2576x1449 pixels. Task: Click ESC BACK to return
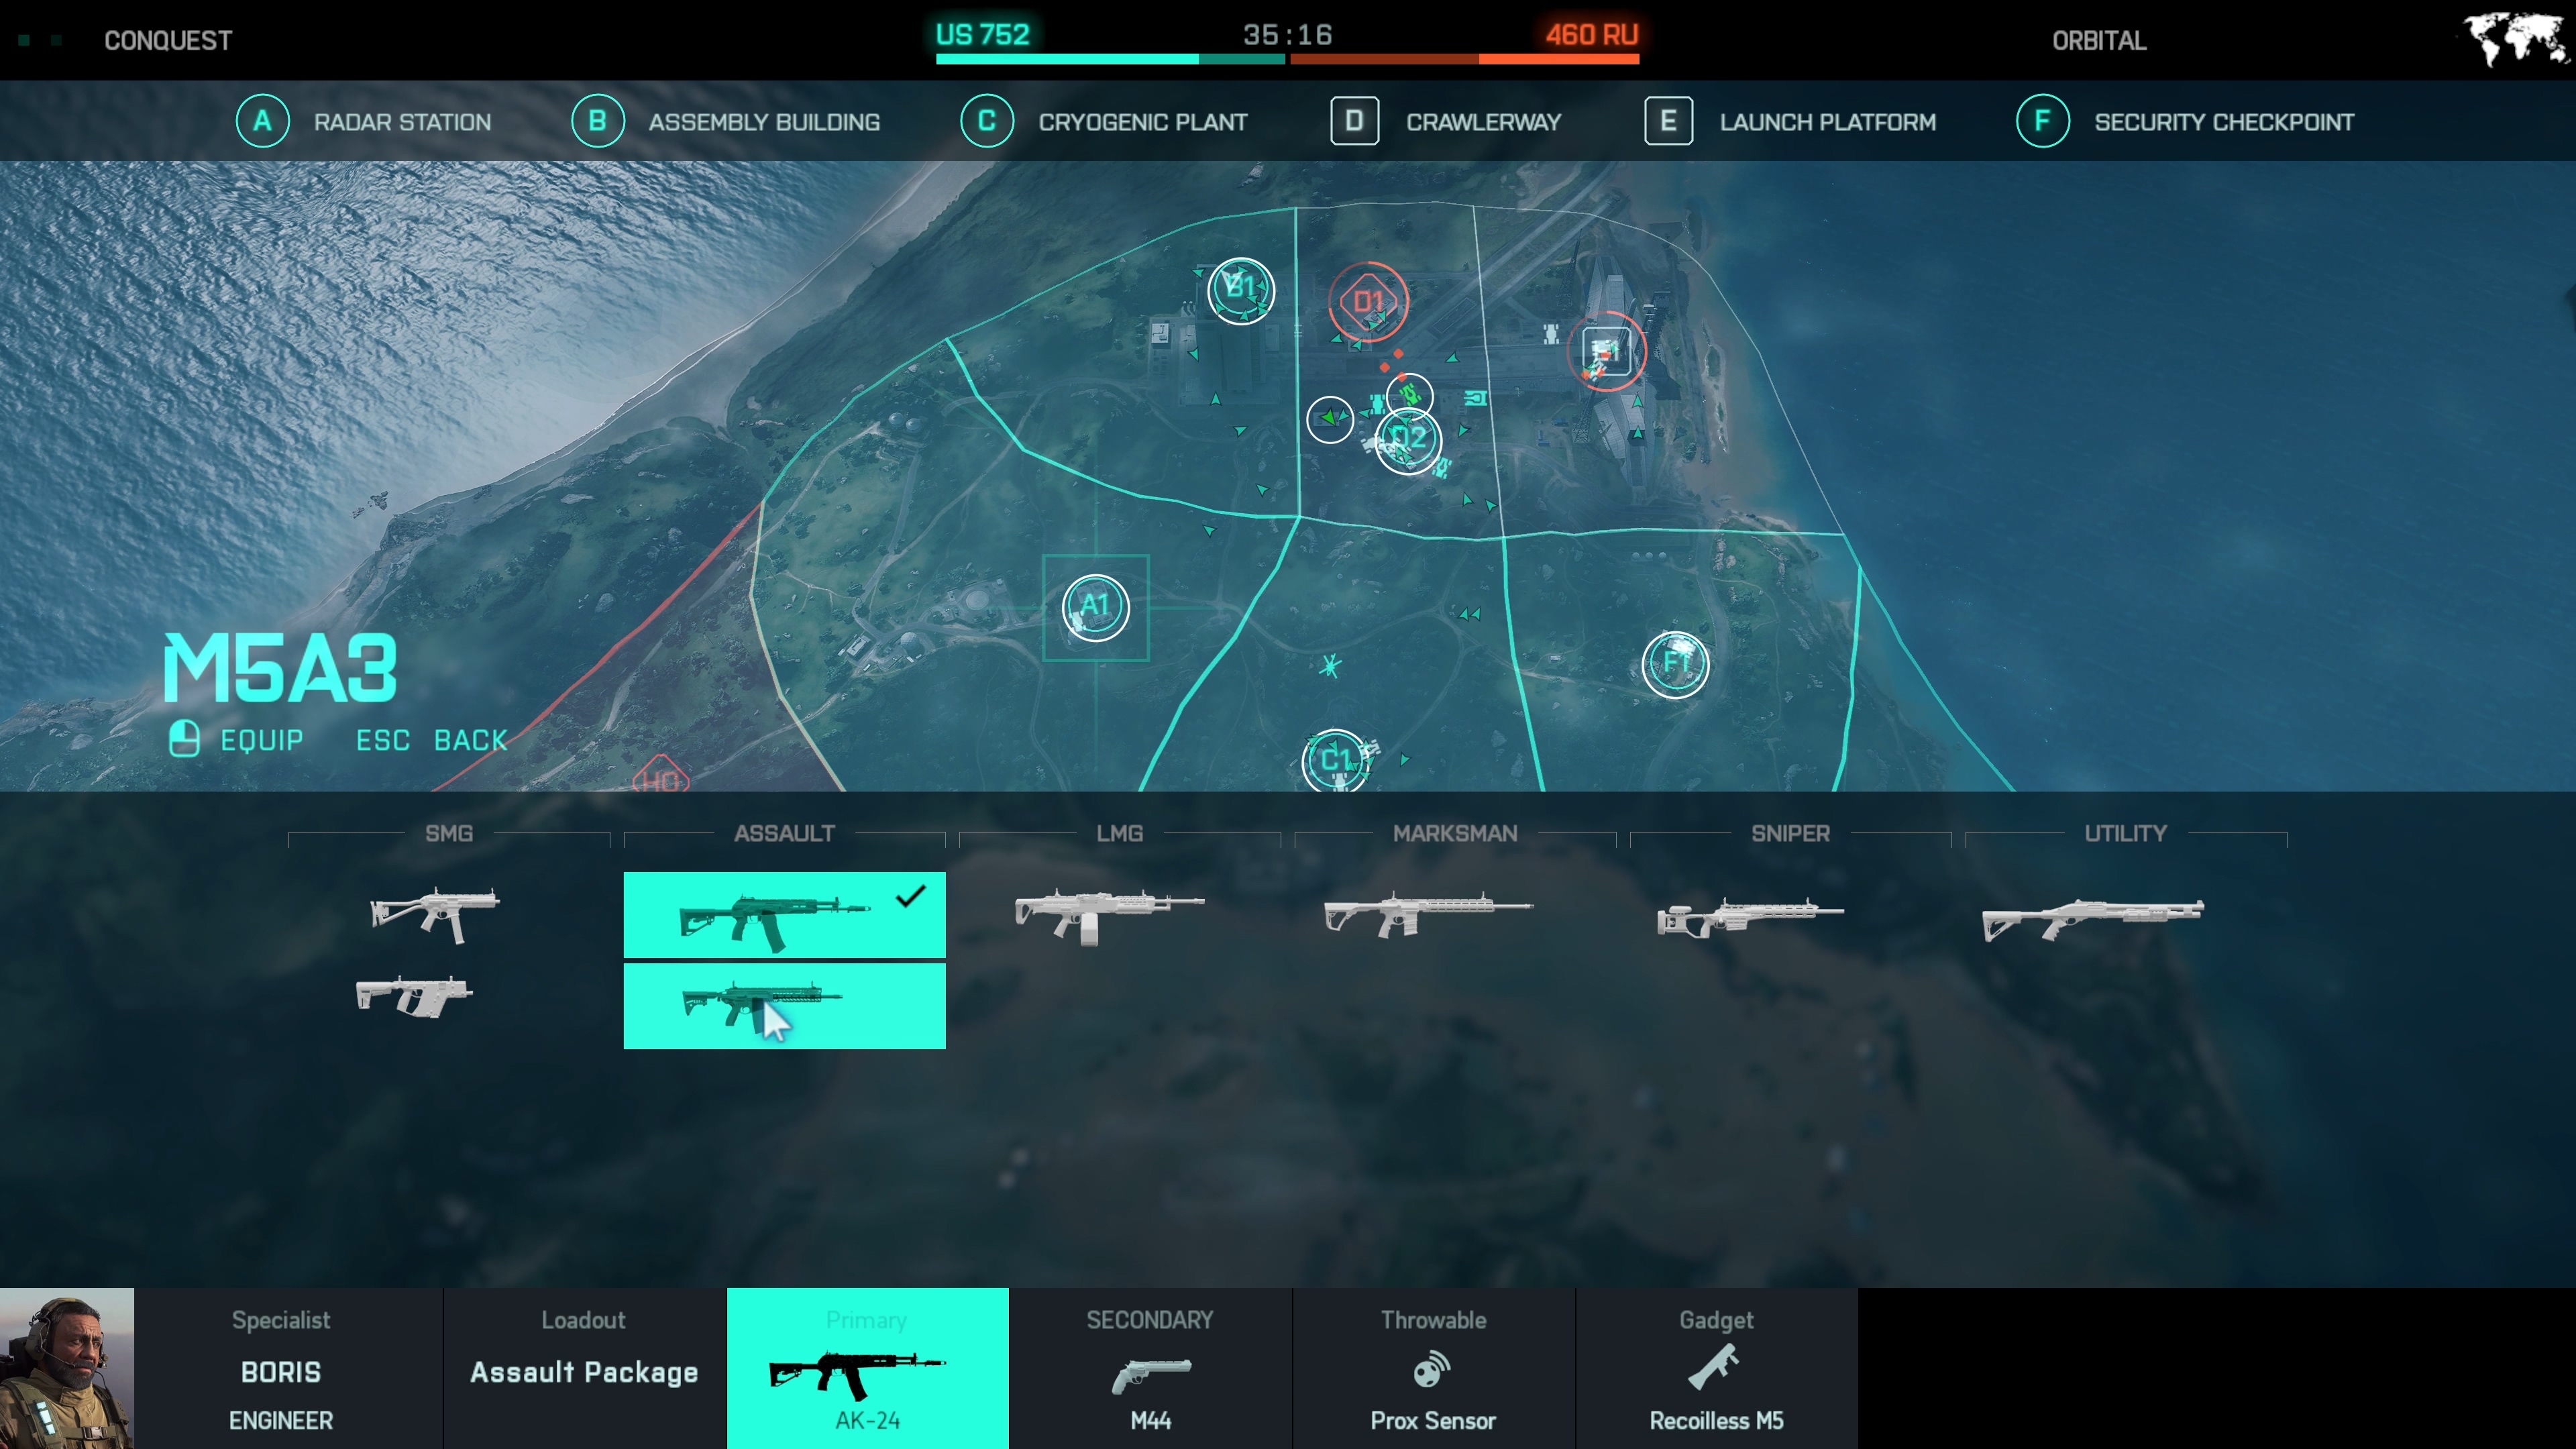(431, 740)
